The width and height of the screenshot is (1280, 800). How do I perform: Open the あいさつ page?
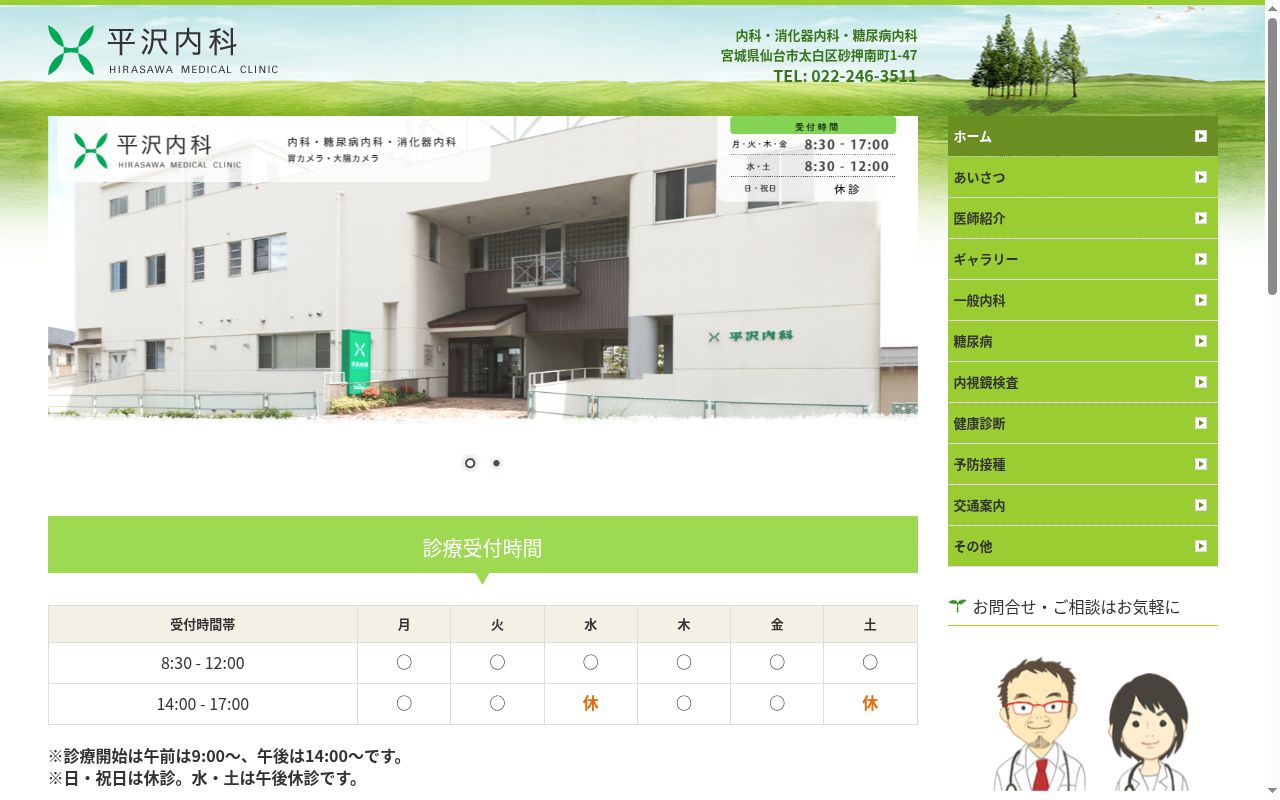coord(1083,177)
